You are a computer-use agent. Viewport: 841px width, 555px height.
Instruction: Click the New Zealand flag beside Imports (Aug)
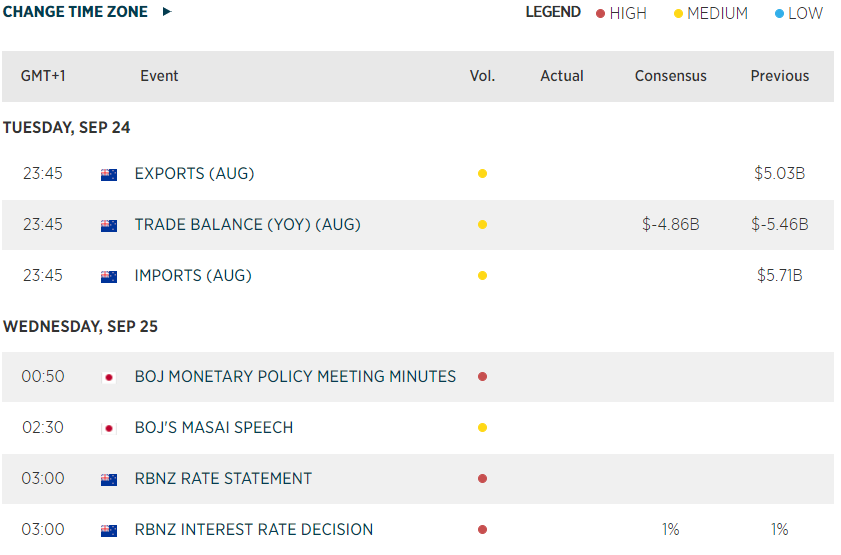(109, 276)
